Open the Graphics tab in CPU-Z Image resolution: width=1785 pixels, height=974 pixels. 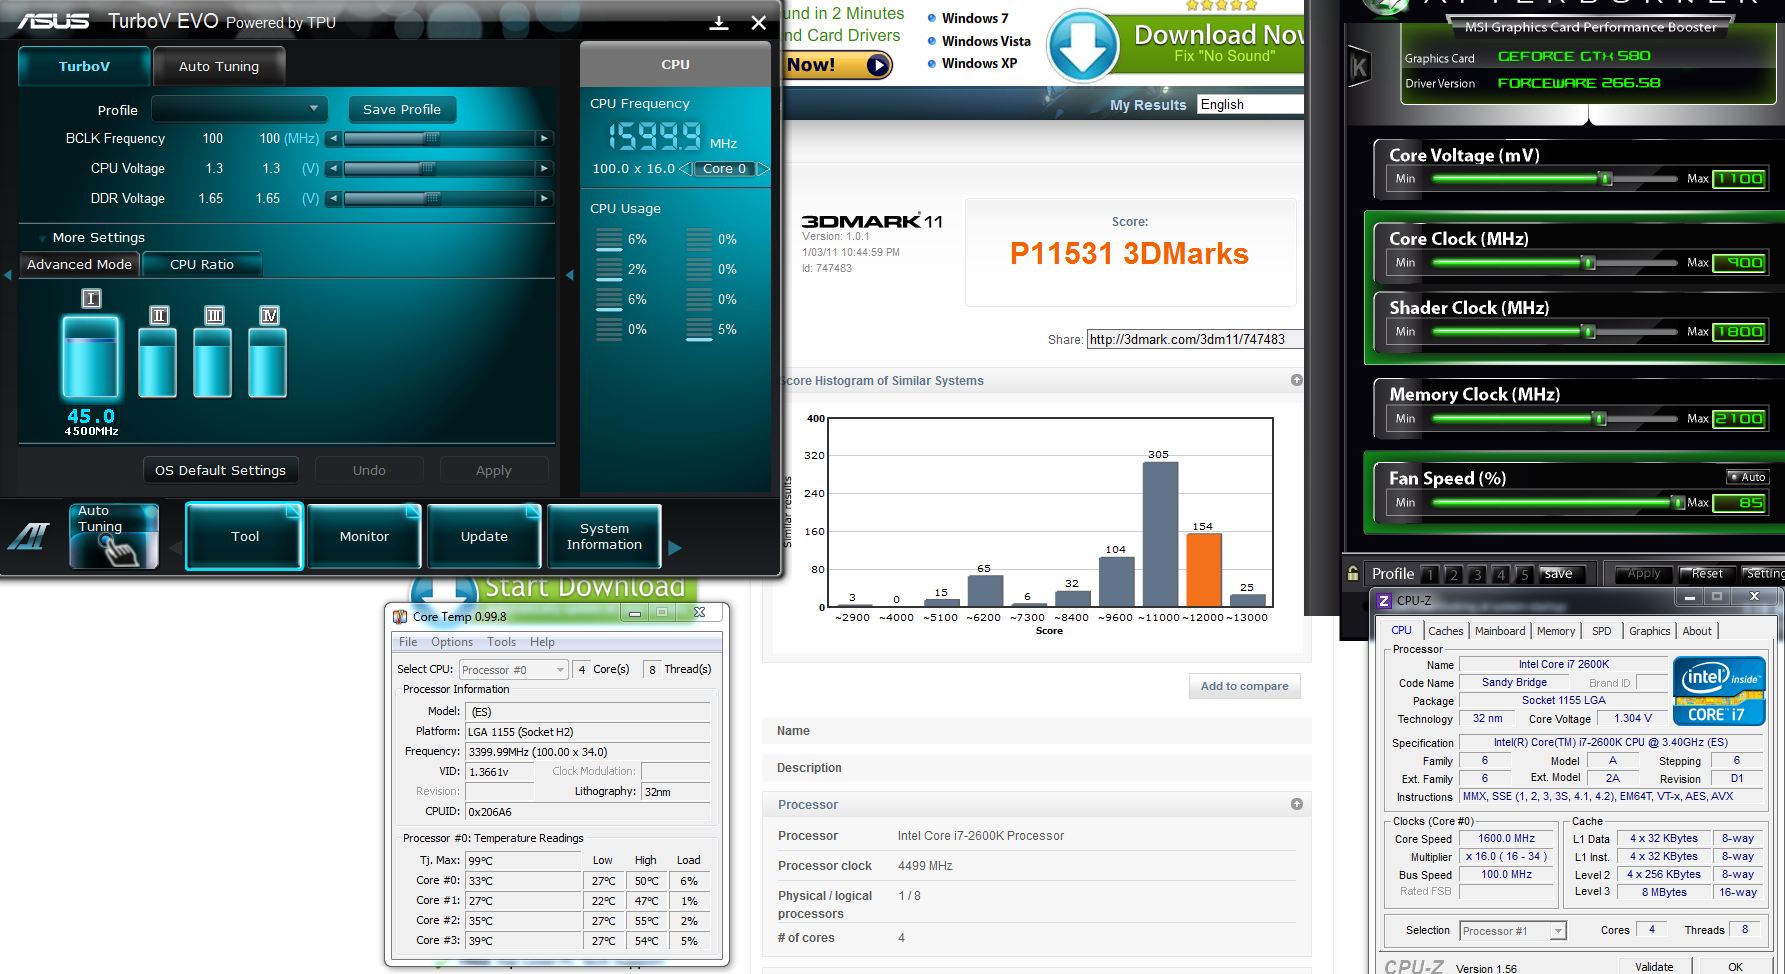tap(1649, 631)
